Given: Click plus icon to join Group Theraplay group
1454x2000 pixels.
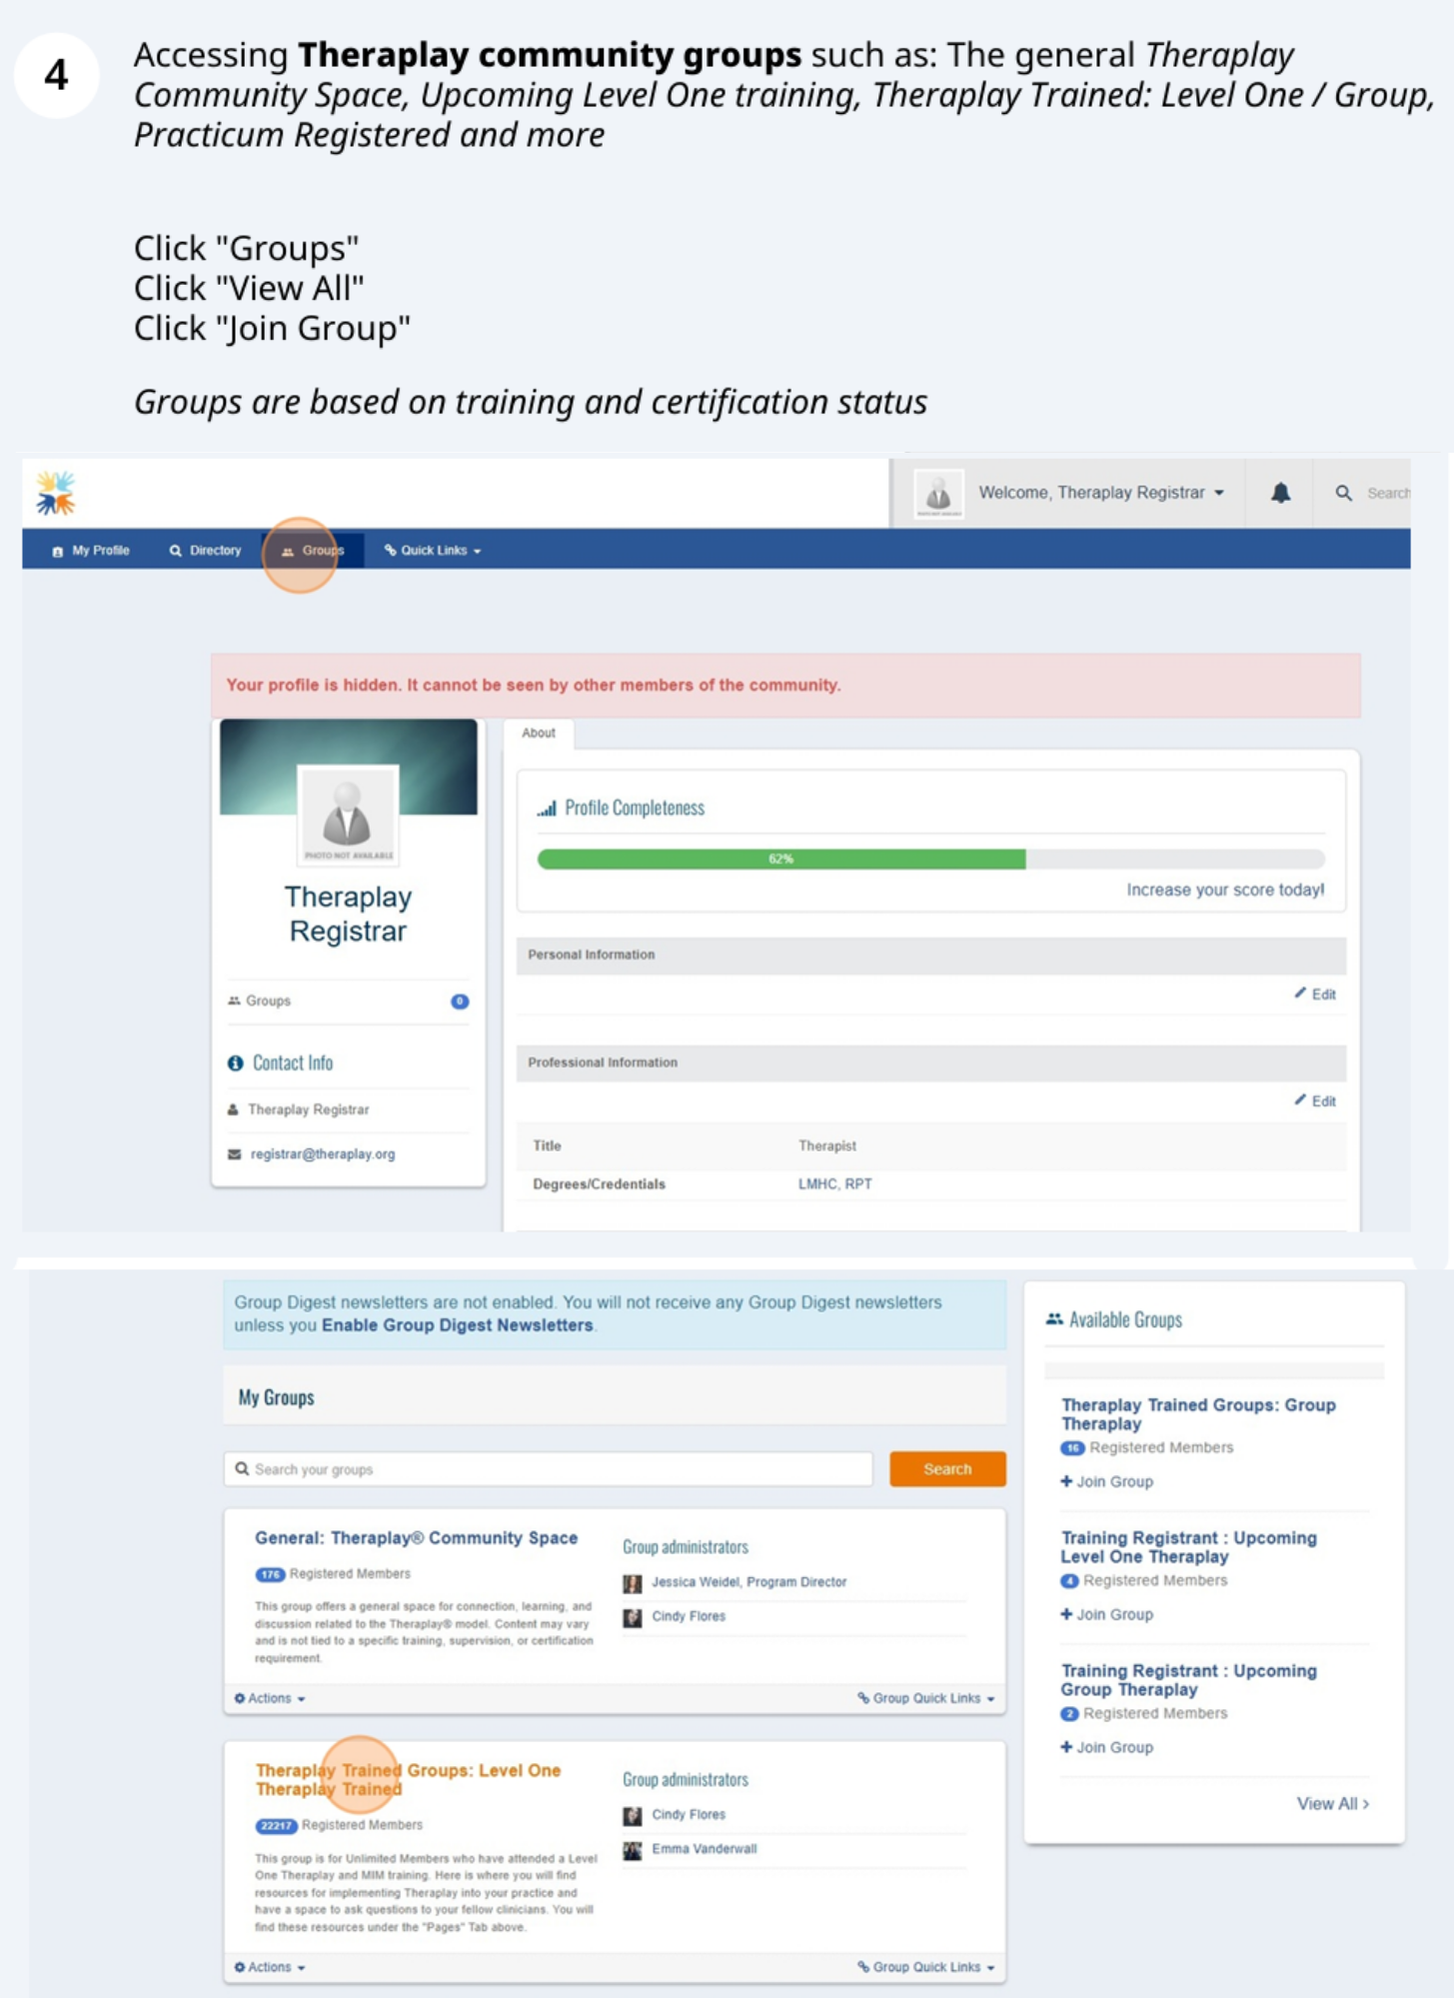Looking at the screenshot, I should [1066, 1481].
